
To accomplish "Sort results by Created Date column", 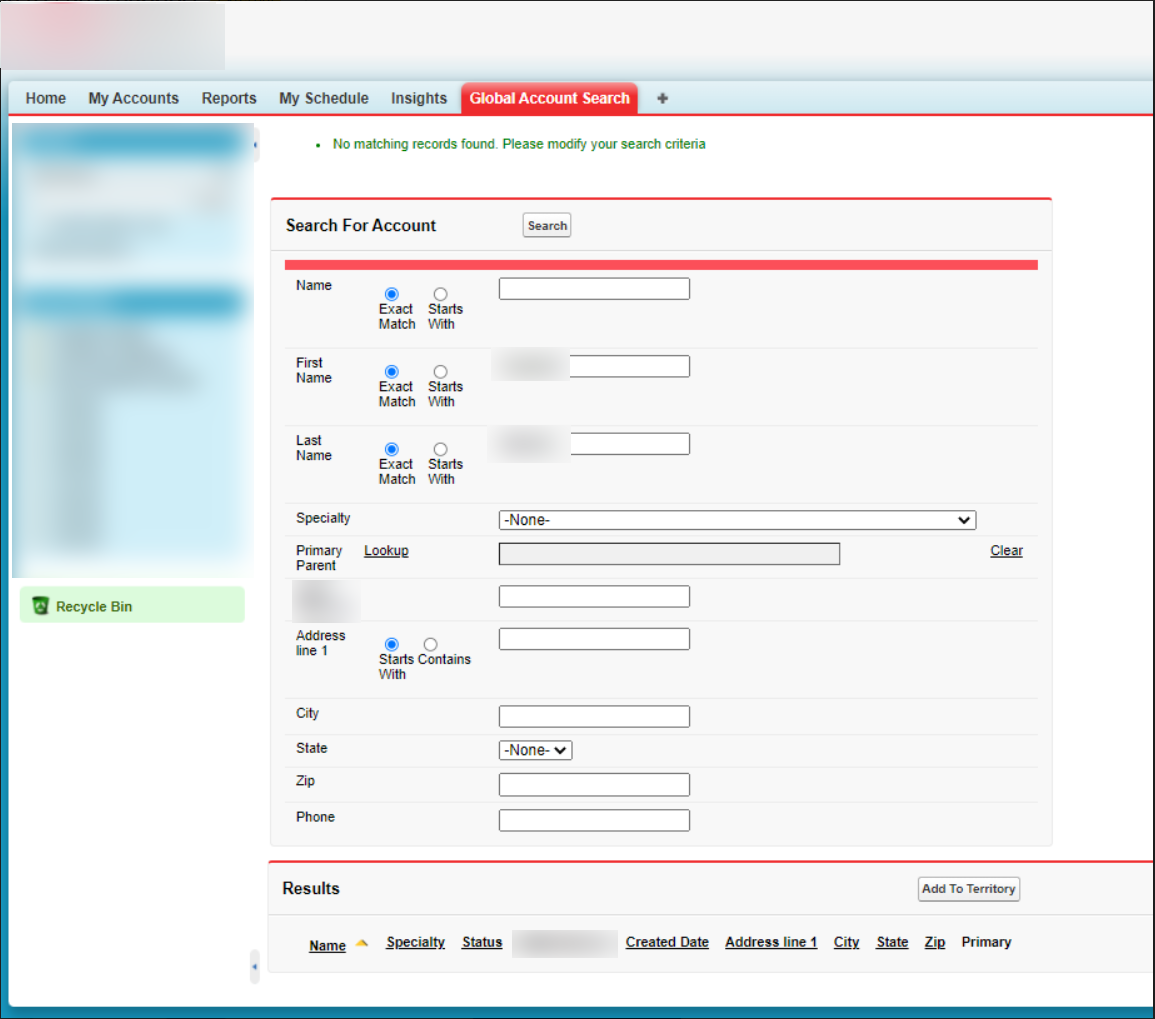I will pos(667,942).
